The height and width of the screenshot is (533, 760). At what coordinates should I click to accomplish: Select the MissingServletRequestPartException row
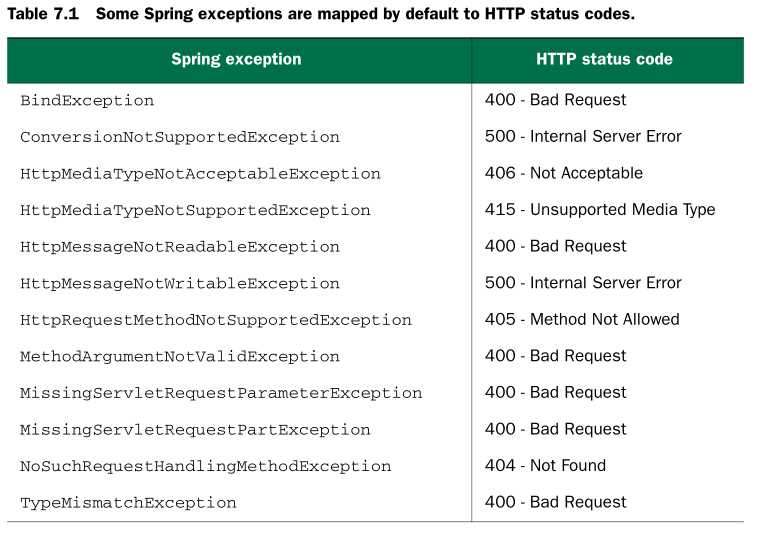click(195, 430)
